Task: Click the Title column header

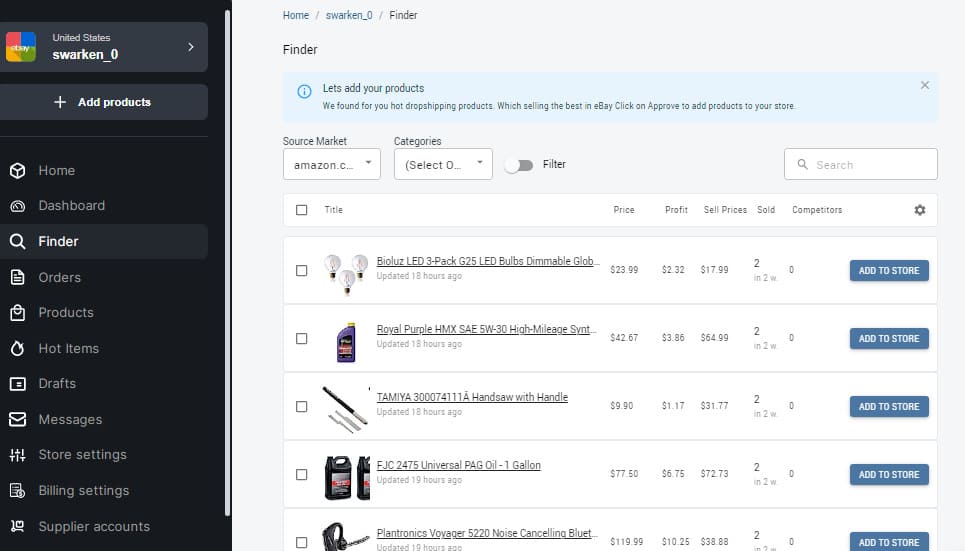Action: click(x=334, y=210)
